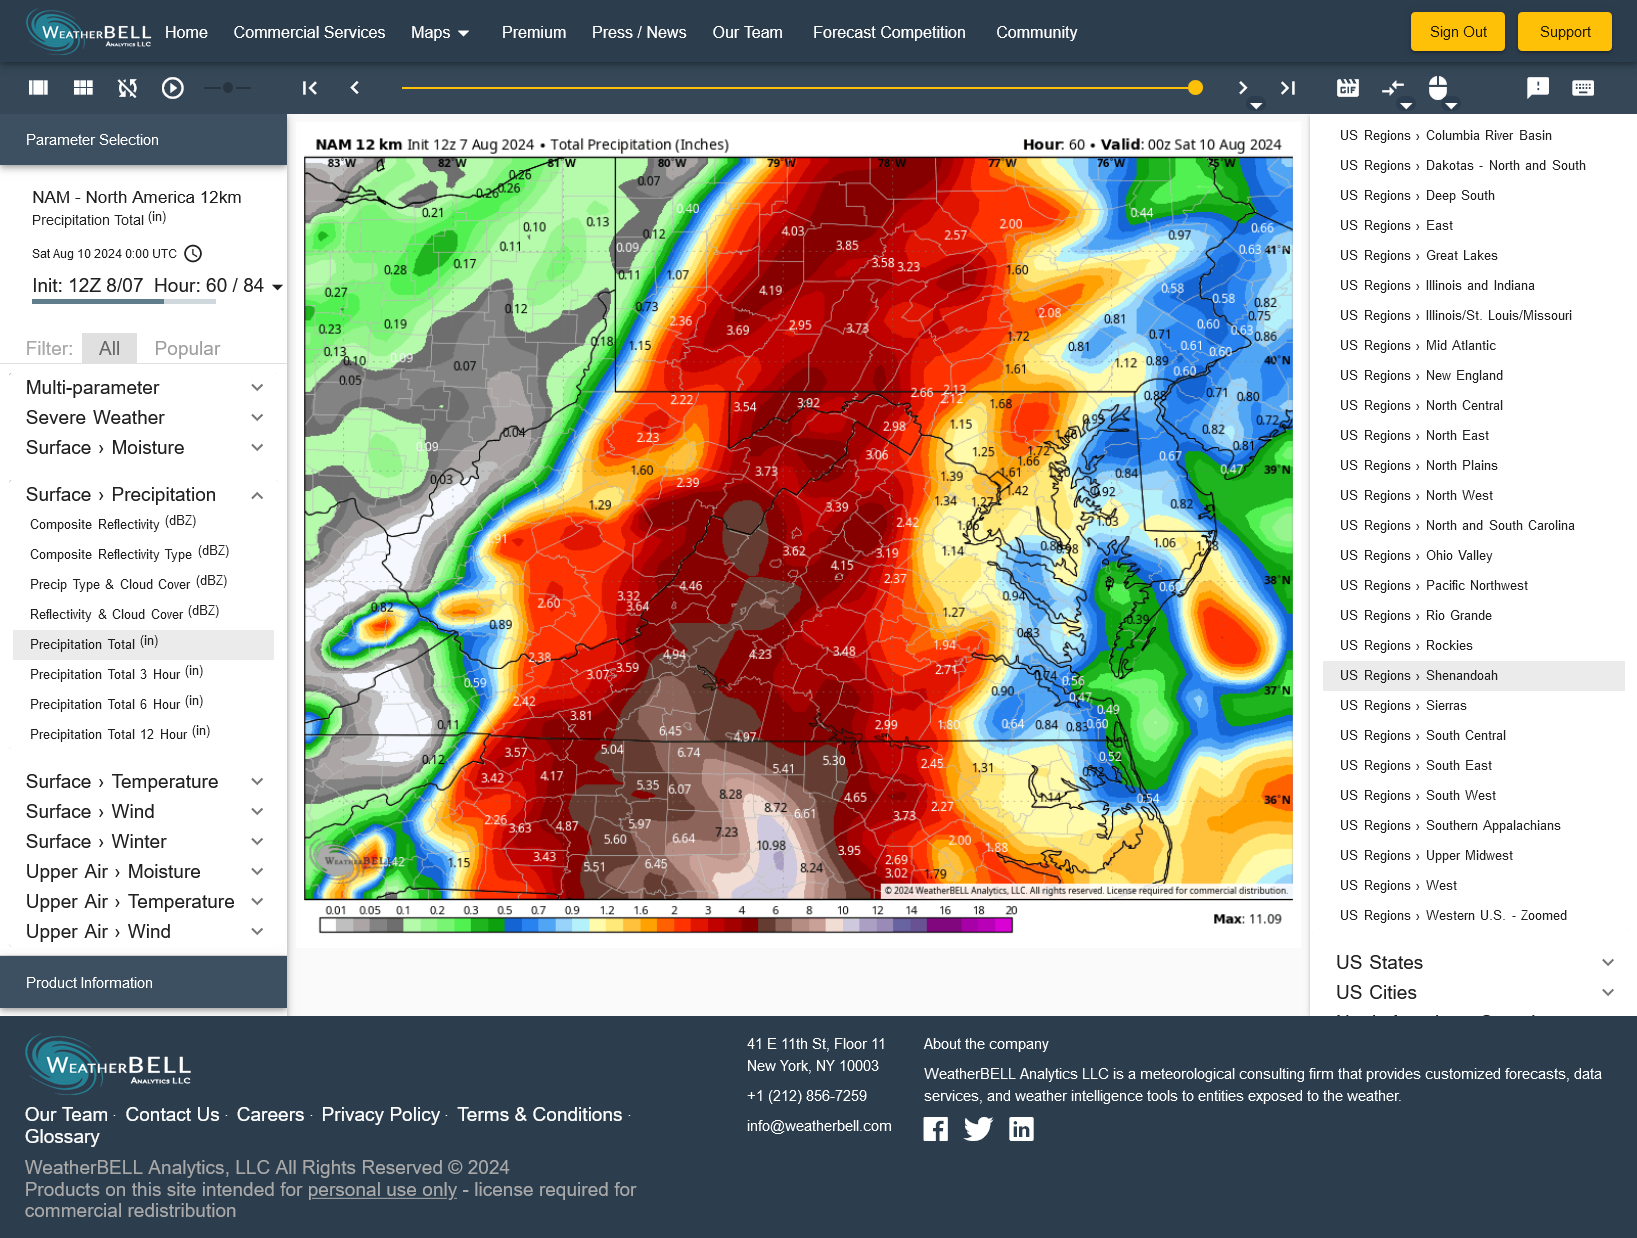Screen dimensions: 1637x1238
Task: Expand Surface Winter section
Action: (x=144, y=841)
